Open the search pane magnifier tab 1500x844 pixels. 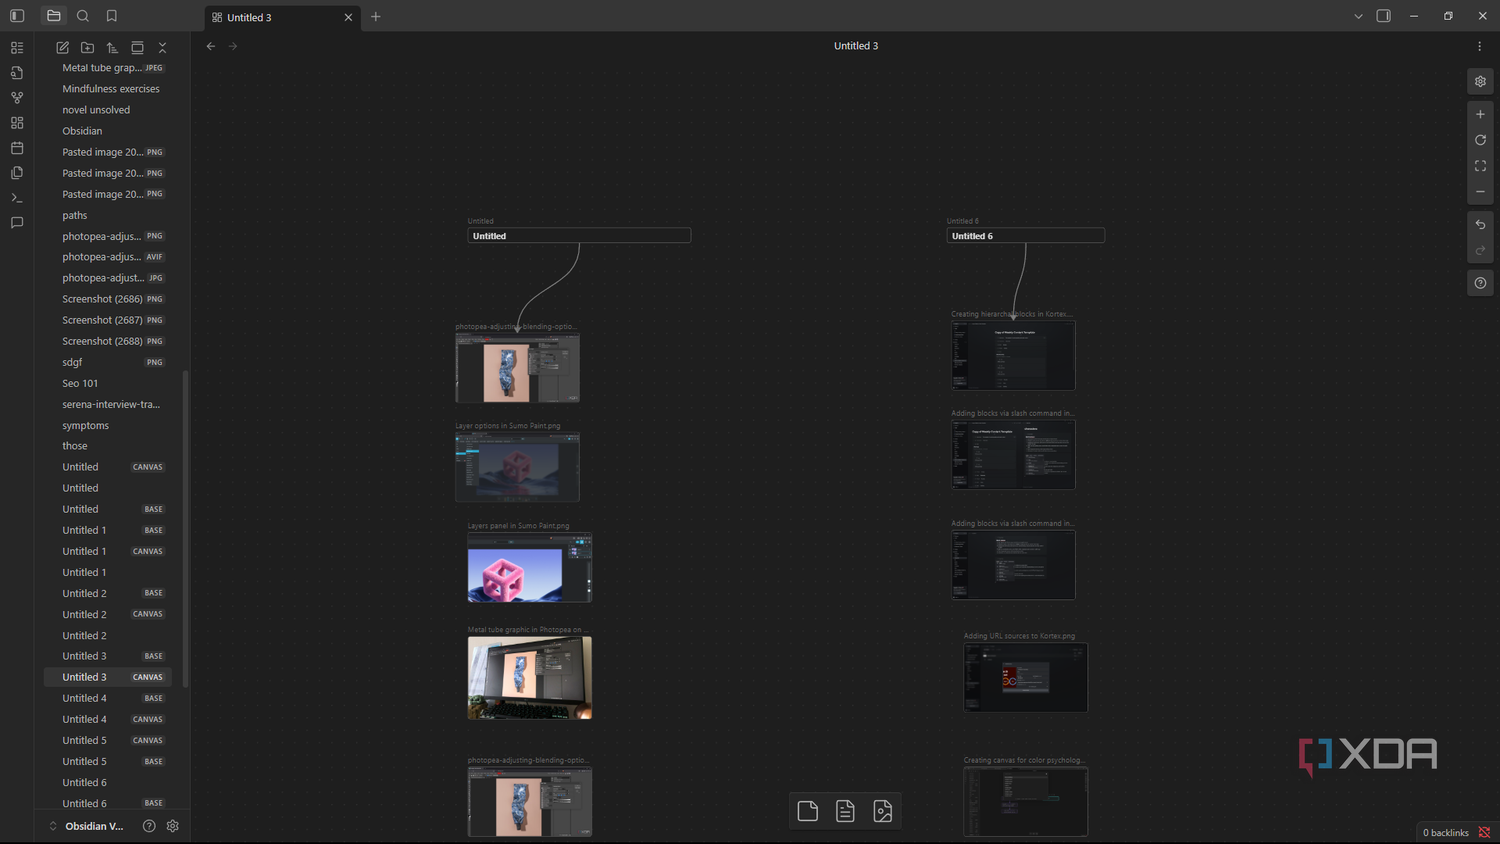click(x=83, y=16)
